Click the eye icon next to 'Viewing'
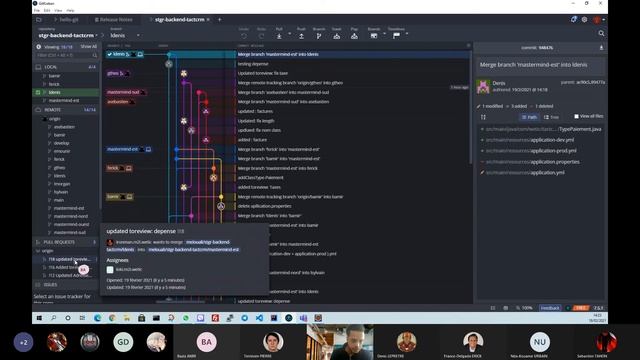Image resolution: width=640 pixels, height=360 pixels. pyautogui.click(x=38, y=47)
